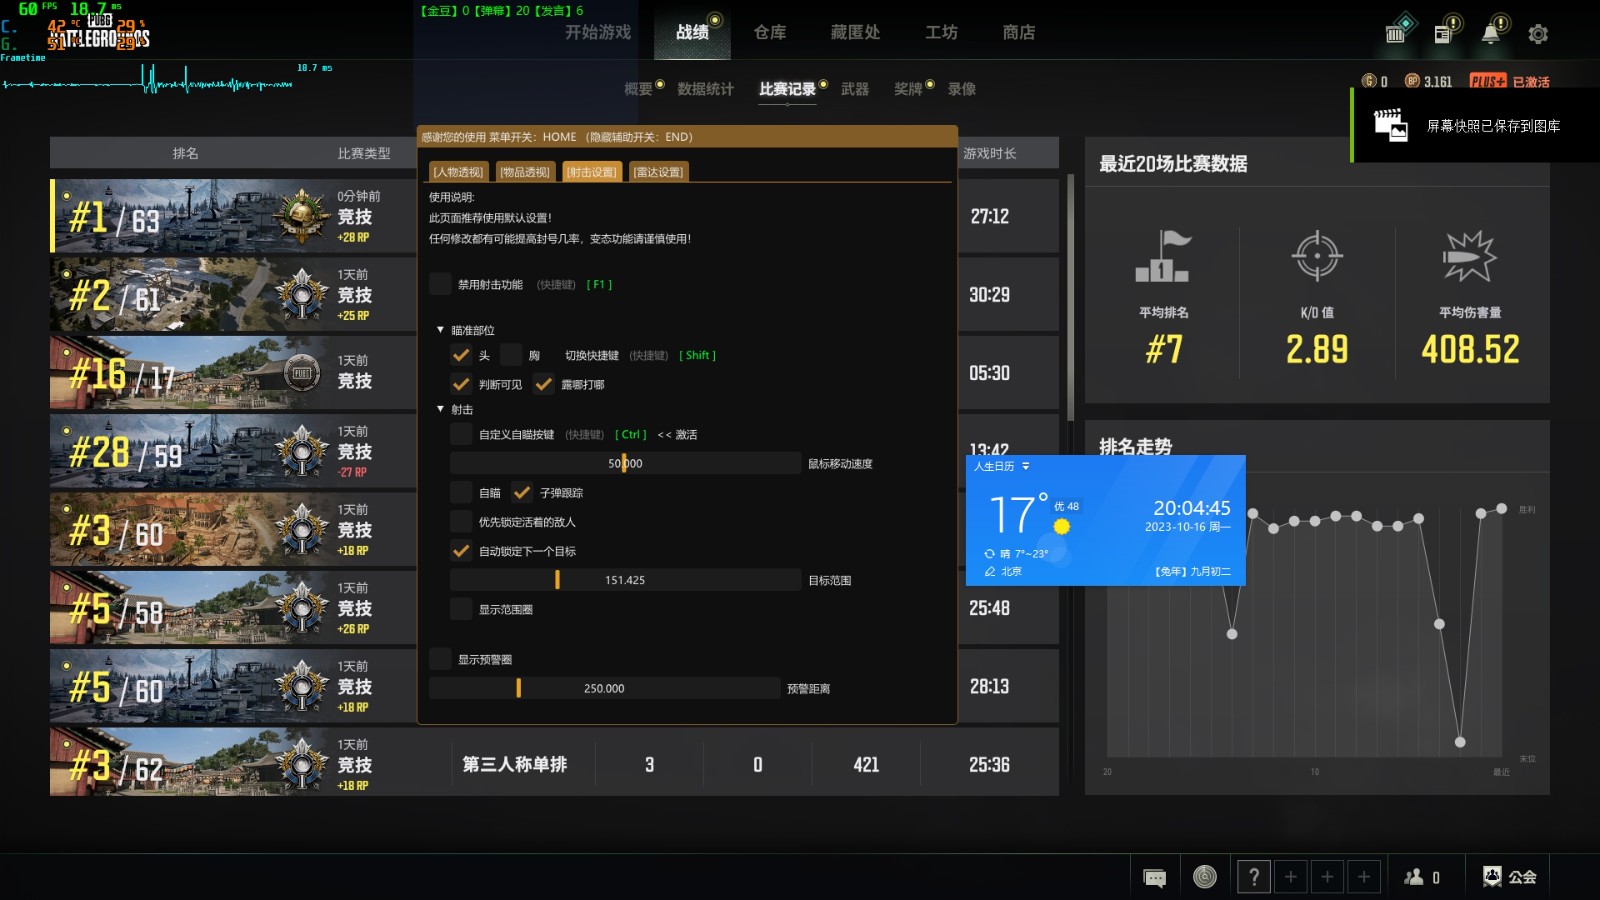Image resolution: width=1600 pixels, height=900 pixels.
Task: Open the help question mark icon
Action: tap(1254, 877)
